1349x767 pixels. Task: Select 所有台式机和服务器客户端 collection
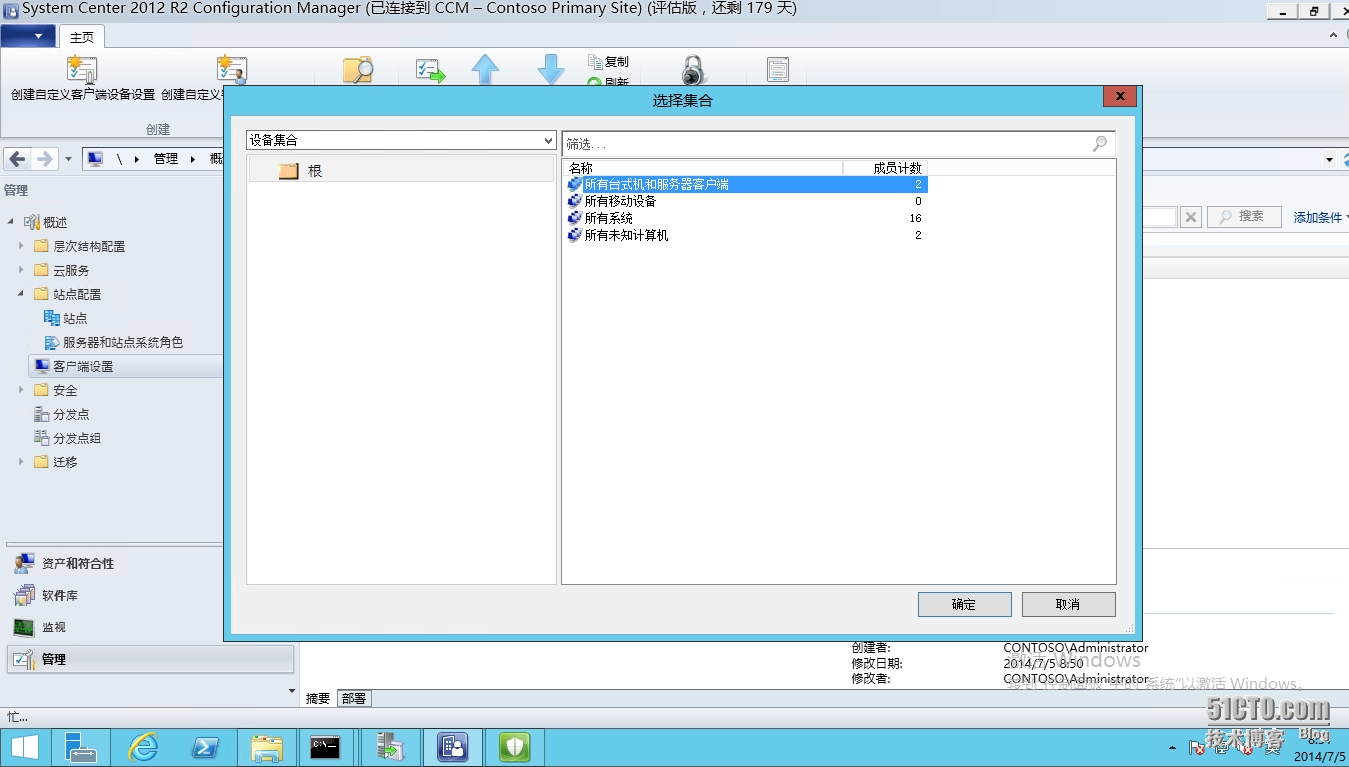(x=746, y=184)
